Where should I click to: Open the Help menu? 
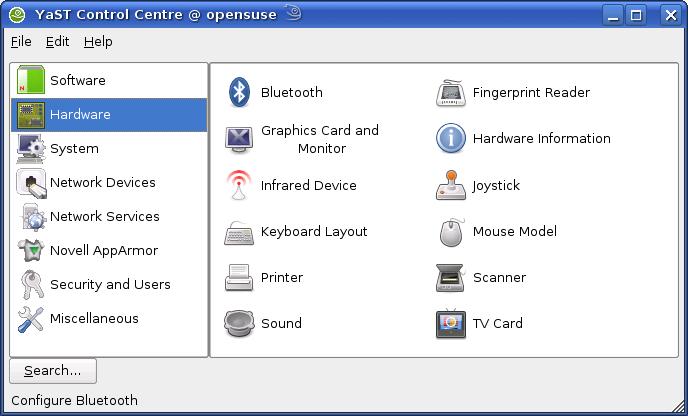pos(98,41)
